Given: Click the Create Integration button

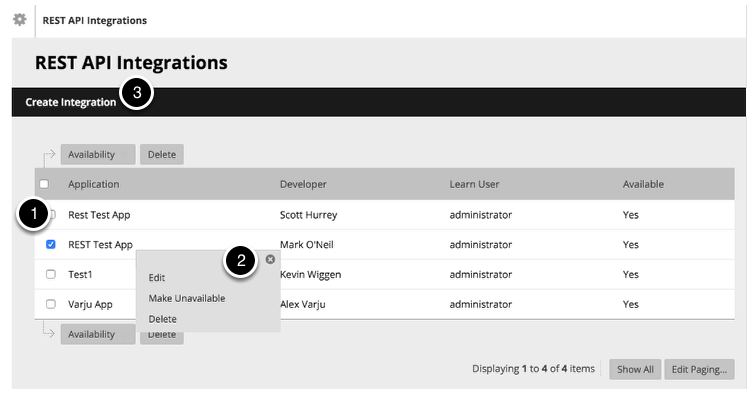Looking at the screenshot, I should coord(71,102).
